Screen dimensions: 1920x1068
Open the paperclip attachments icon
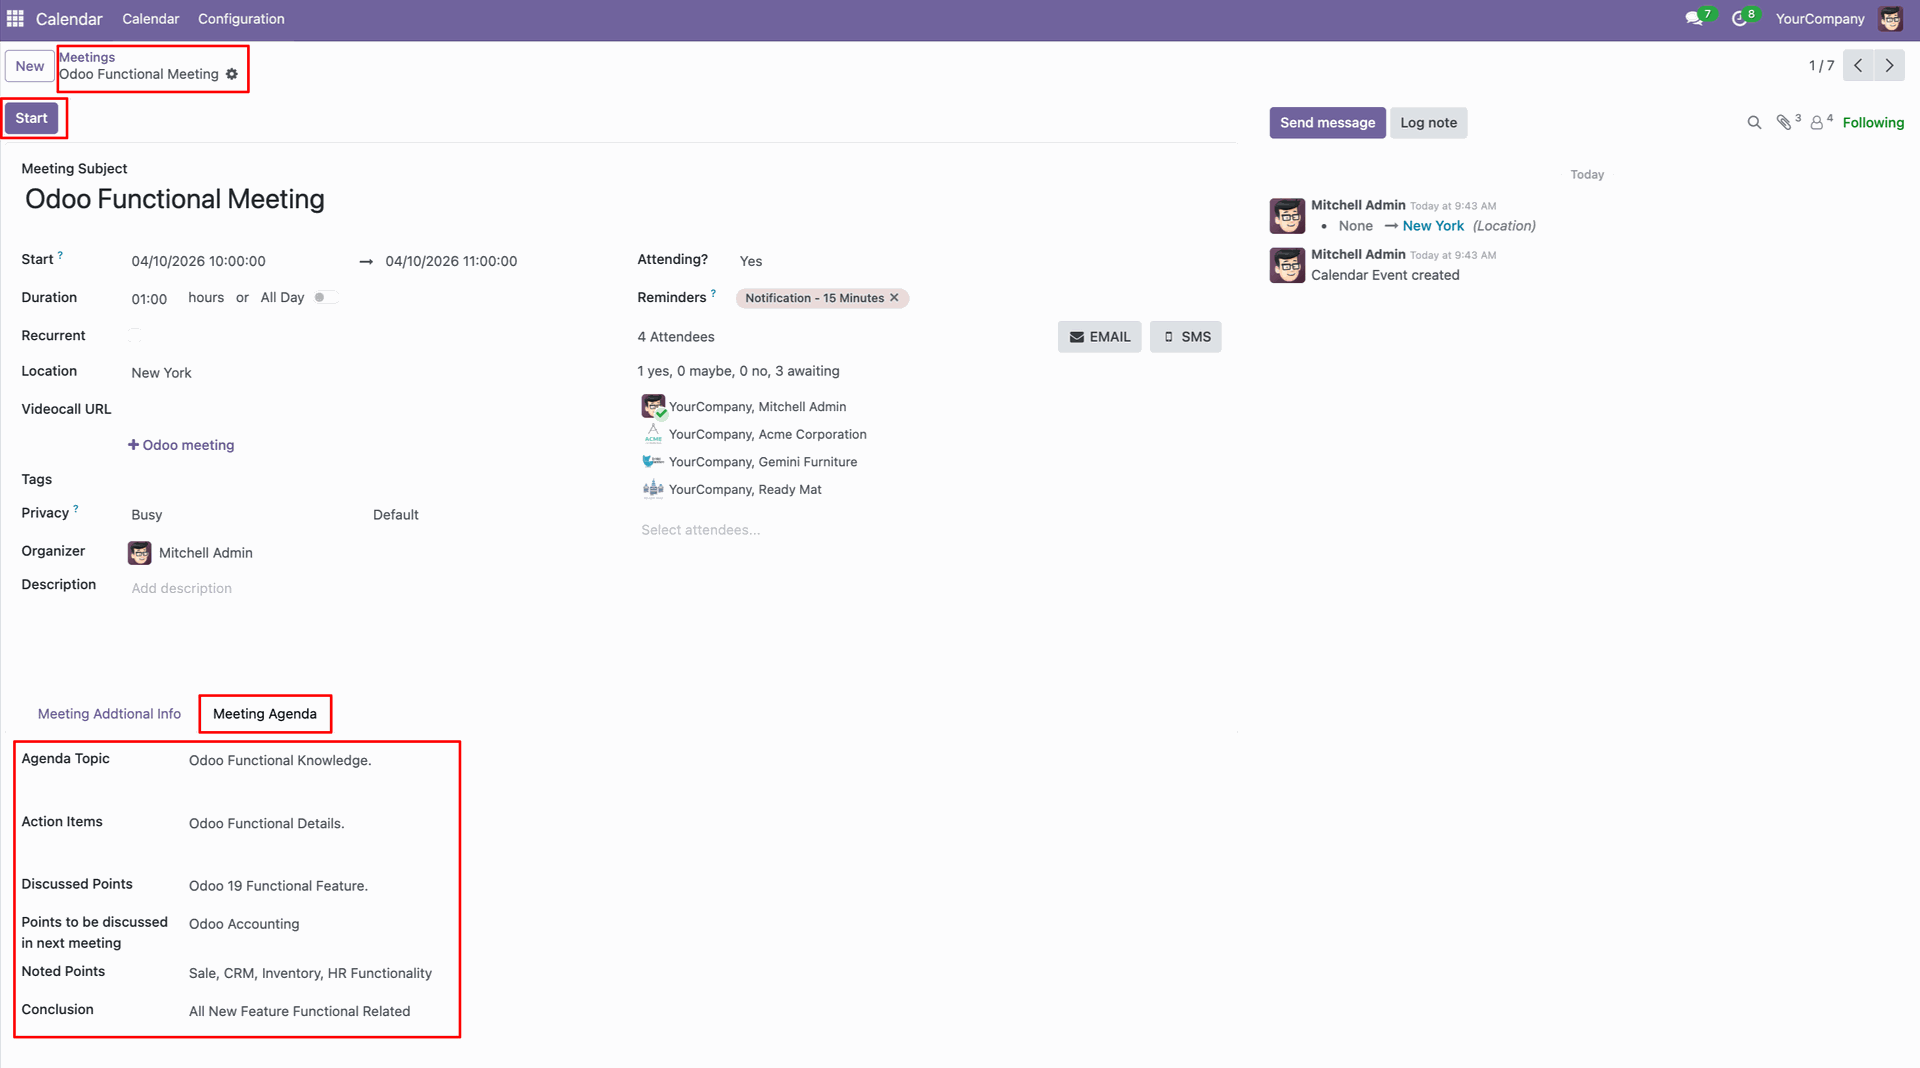[x=1784, y=123]
